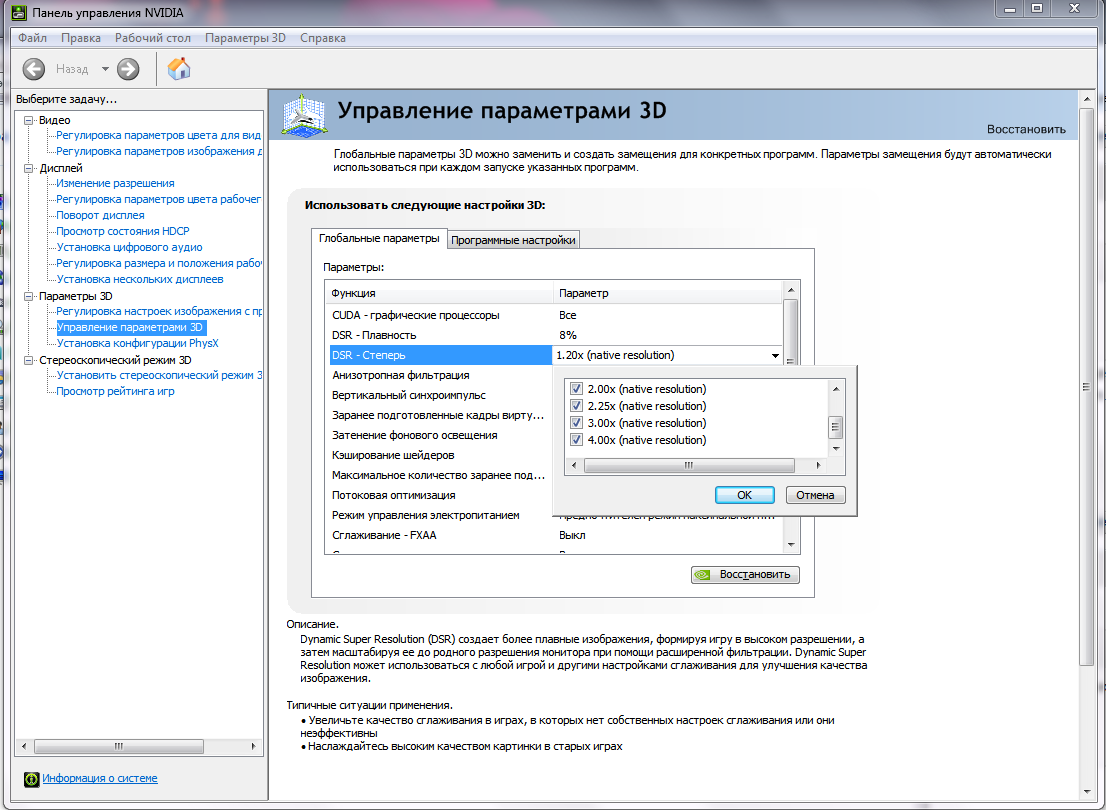Open Просмотр состояния HDCP item
The width and height of the screenshot is (1106, 810).
pyautogui.click(x=123, y=231)
